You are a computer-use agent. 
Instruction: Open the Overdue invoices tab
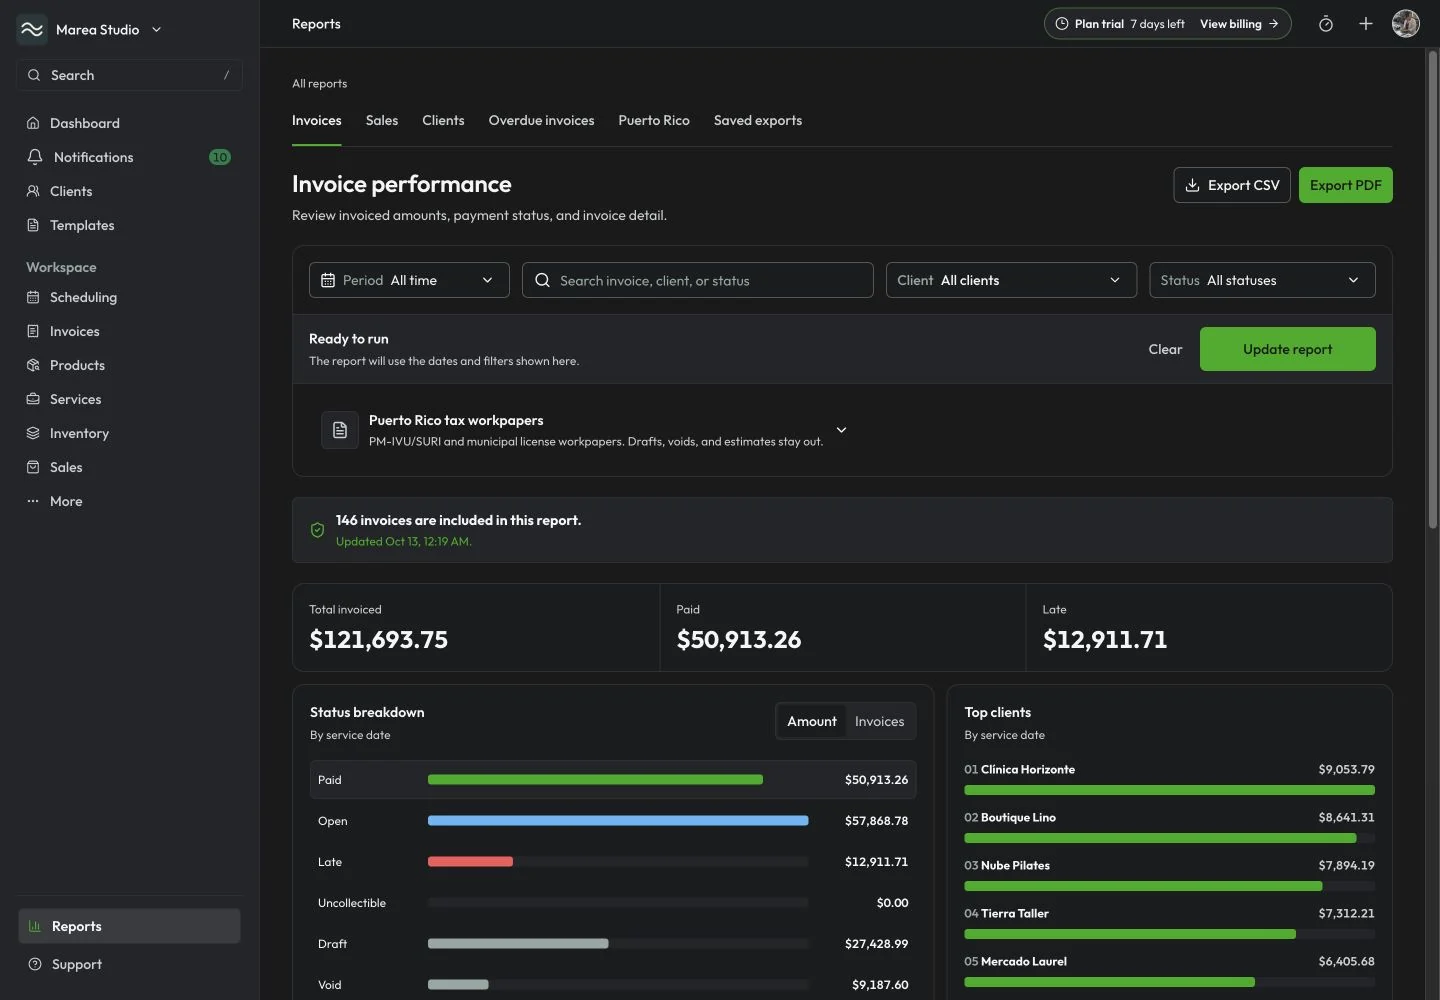[541, 120]
